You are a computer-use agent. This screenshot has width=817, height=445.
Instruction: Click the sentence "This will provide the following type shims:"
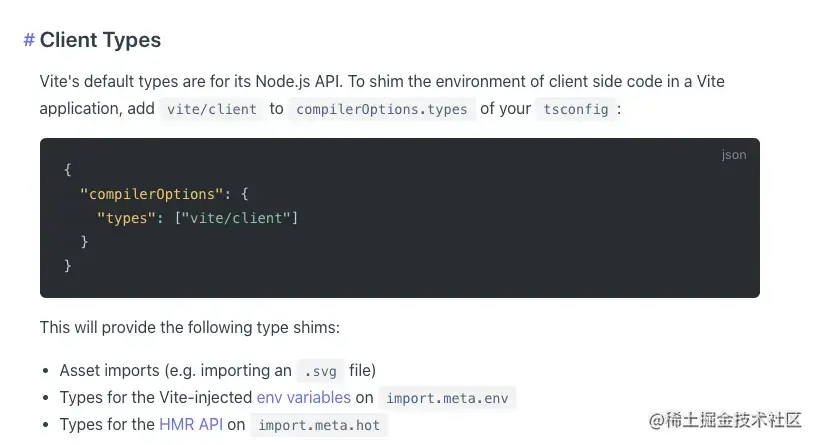[x=189, y=327]
